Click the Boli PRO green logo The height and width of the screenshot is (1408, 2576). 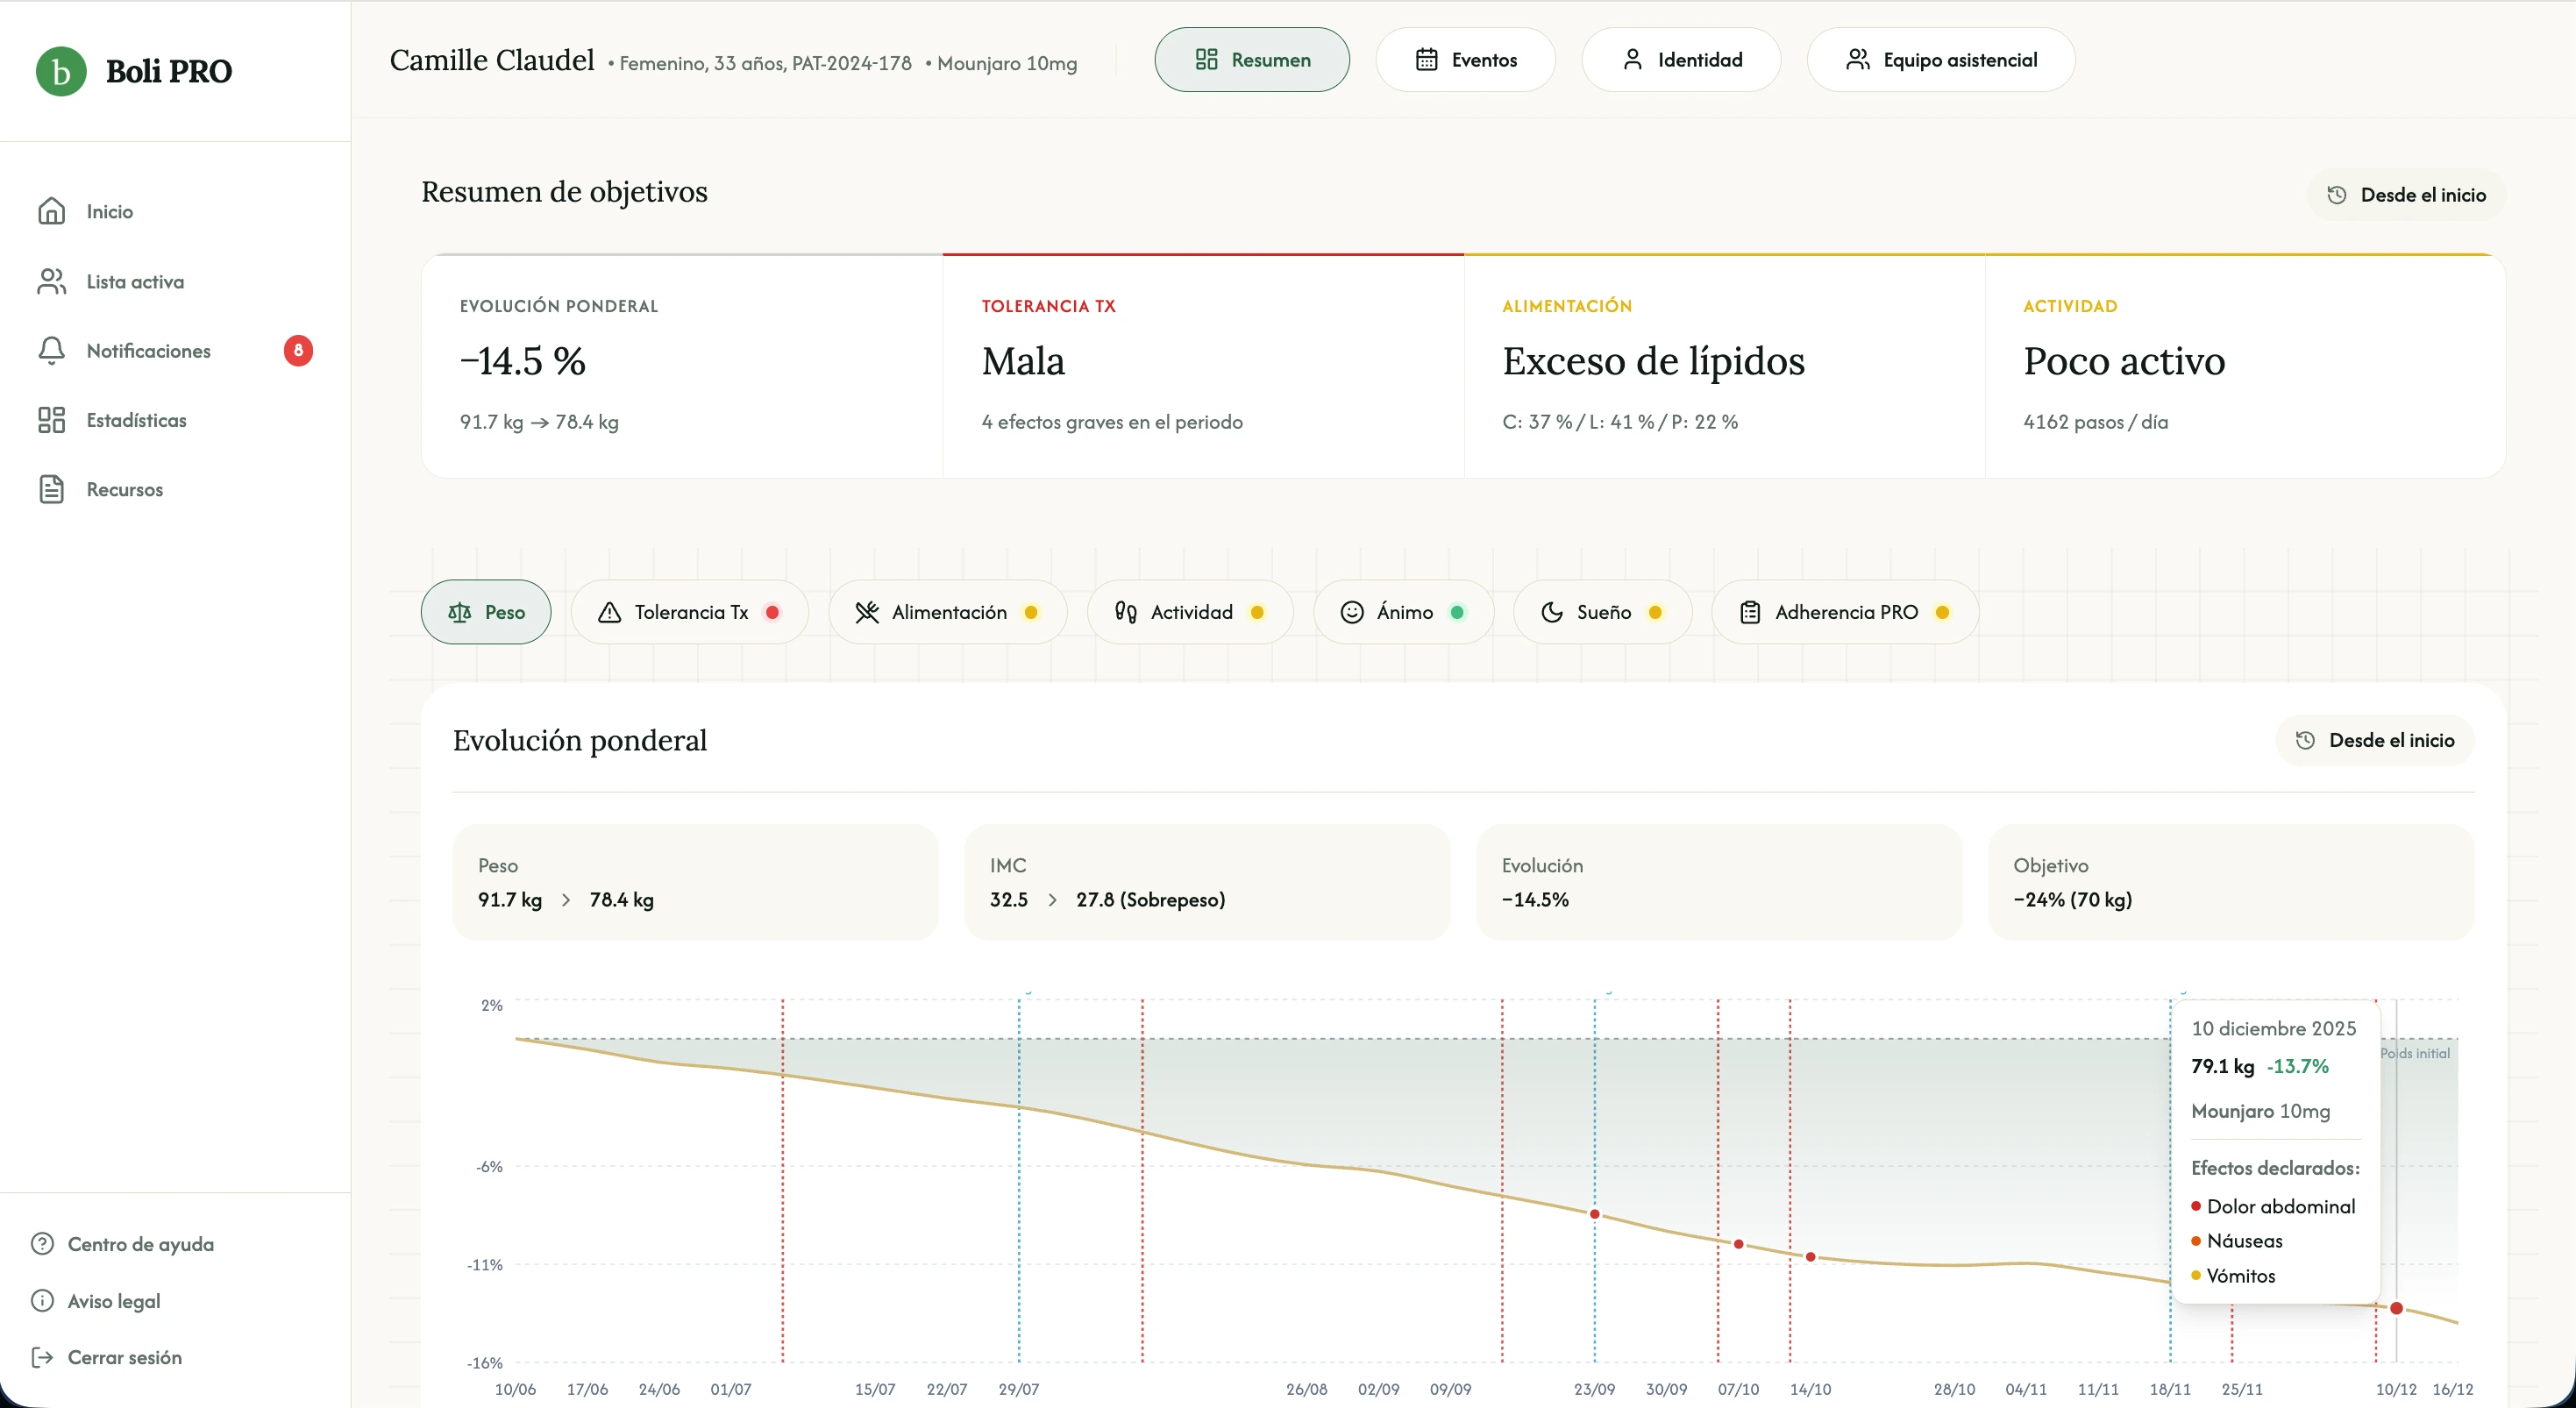61,71
